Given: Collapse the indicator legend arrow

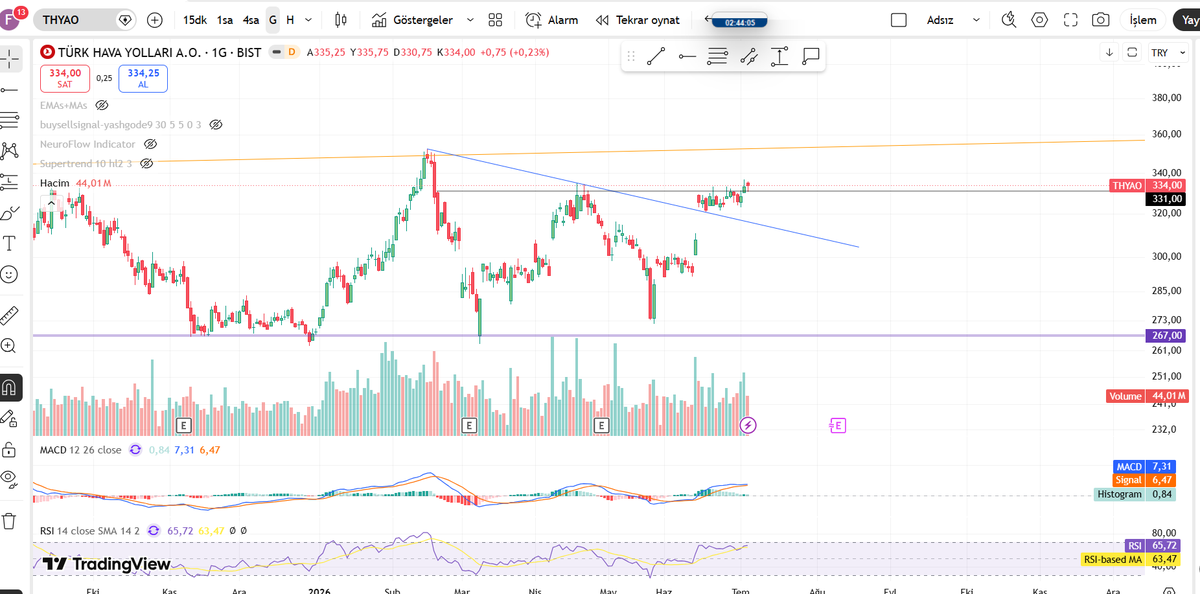Looking at the screenshot, I should pyautogui.click(x=51, y=203).
